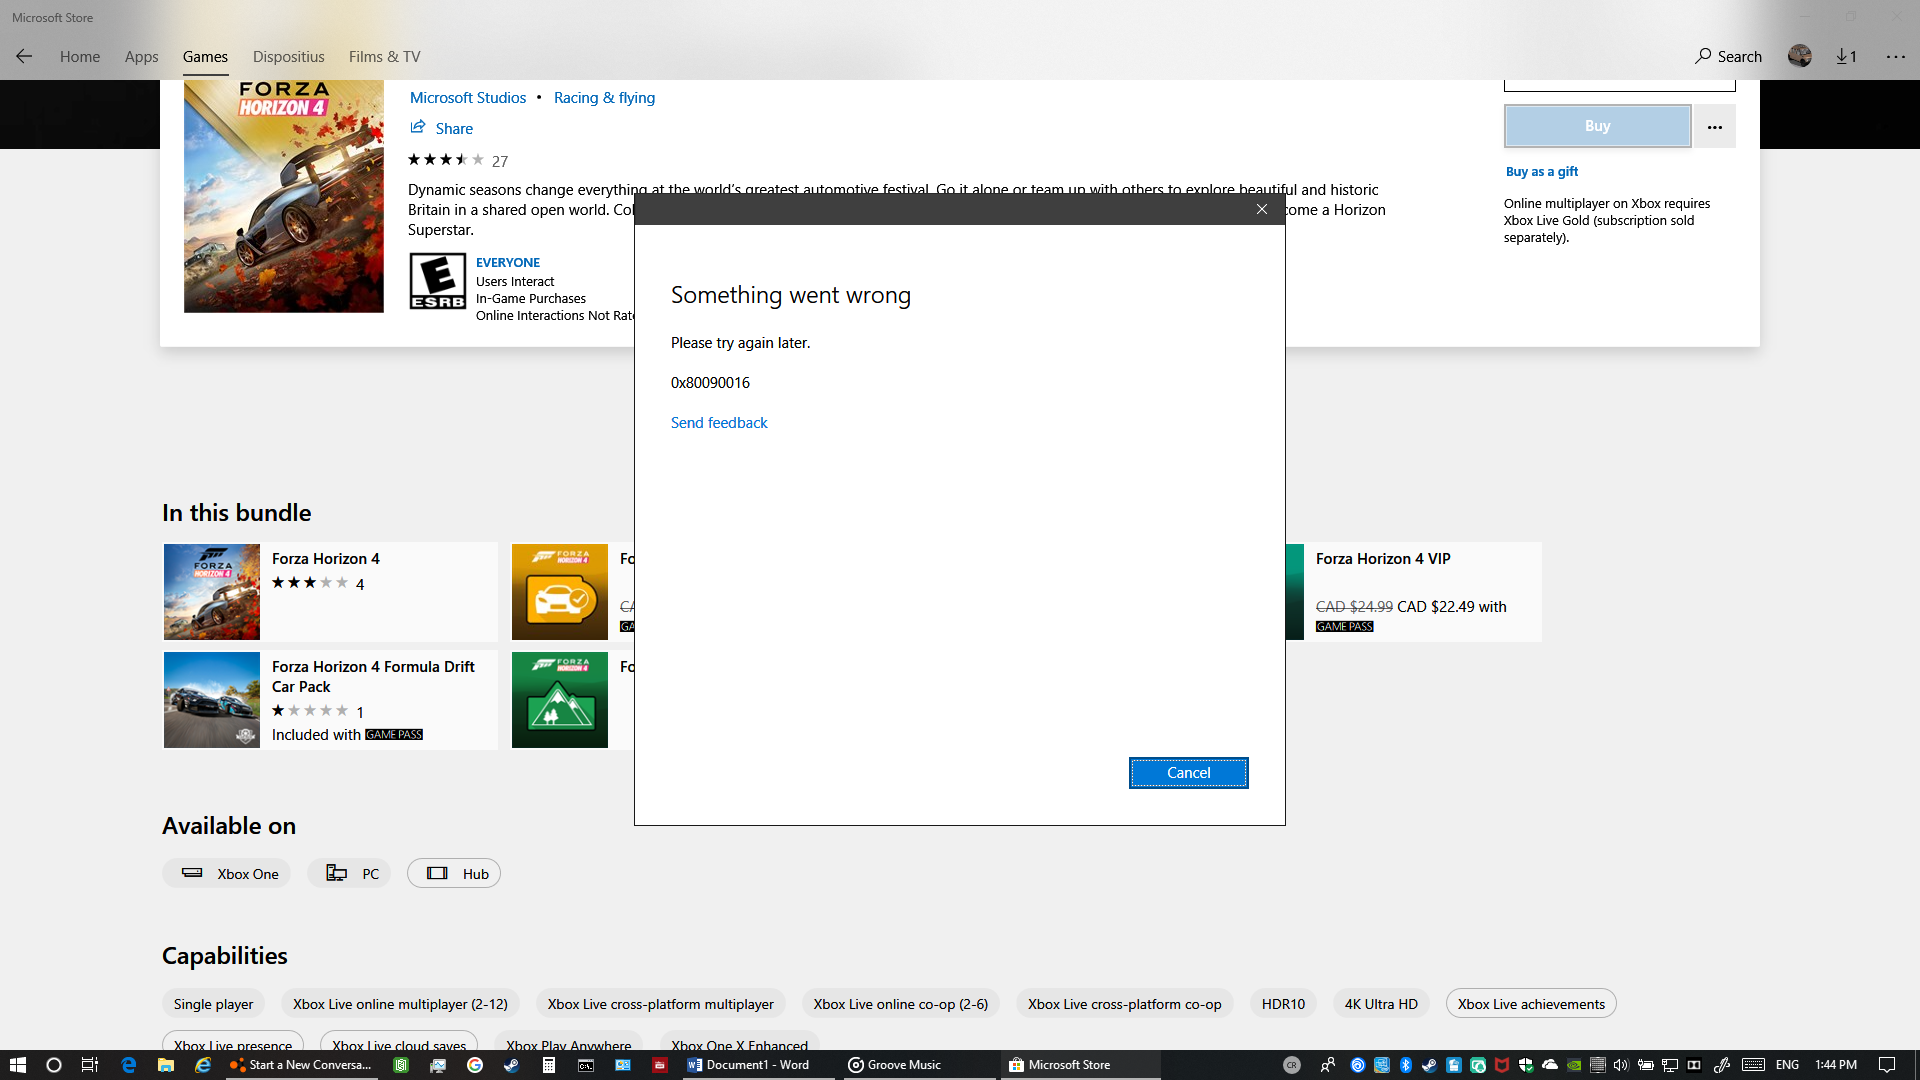Open Forza Horizon 4 VIP bundle item
This screenshot has height=1080, width=1920.
(1414, 592)
